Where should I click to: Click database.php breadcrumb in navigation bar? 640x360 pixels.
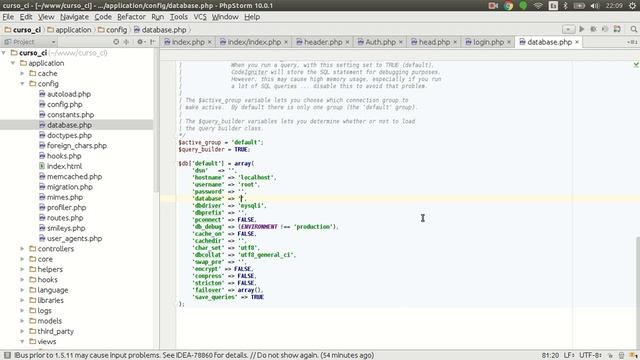[160, 30]
